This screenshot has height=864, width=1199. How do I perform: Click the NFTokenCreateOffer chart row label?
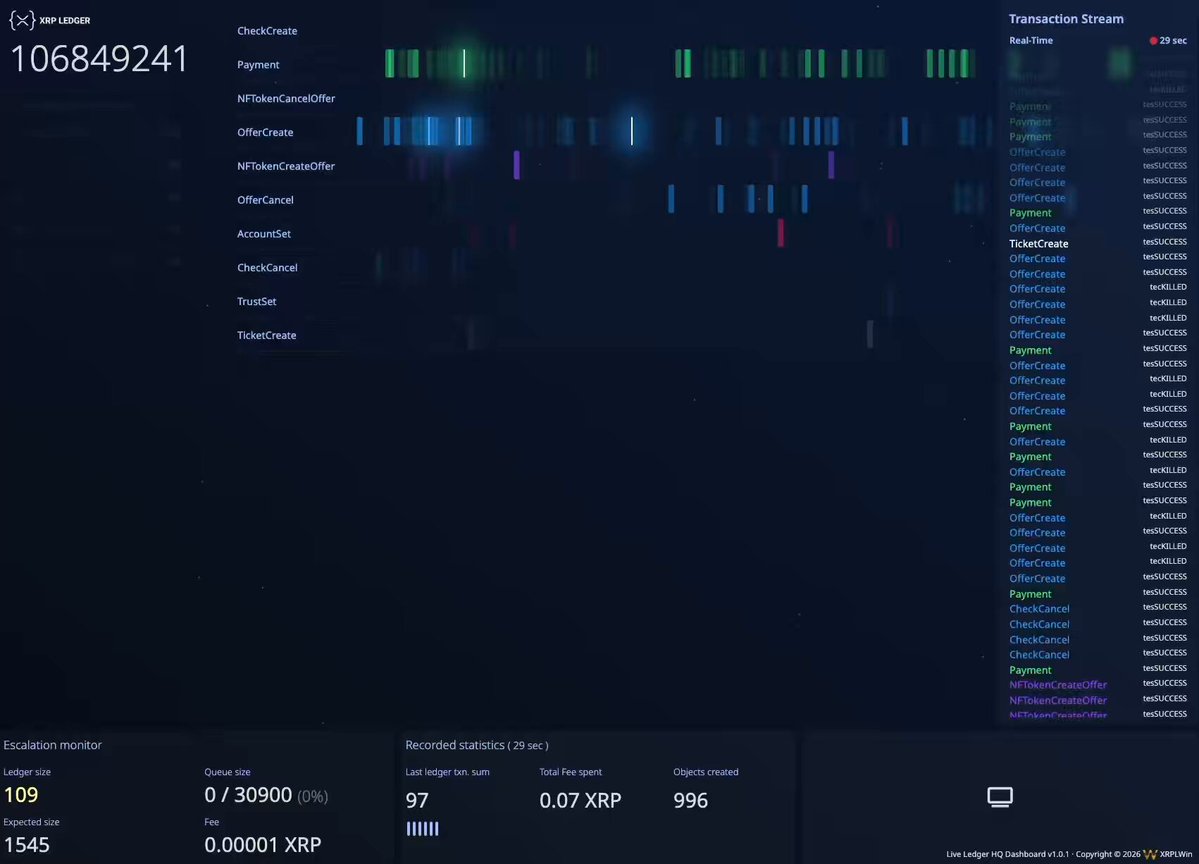click(286, 166)
